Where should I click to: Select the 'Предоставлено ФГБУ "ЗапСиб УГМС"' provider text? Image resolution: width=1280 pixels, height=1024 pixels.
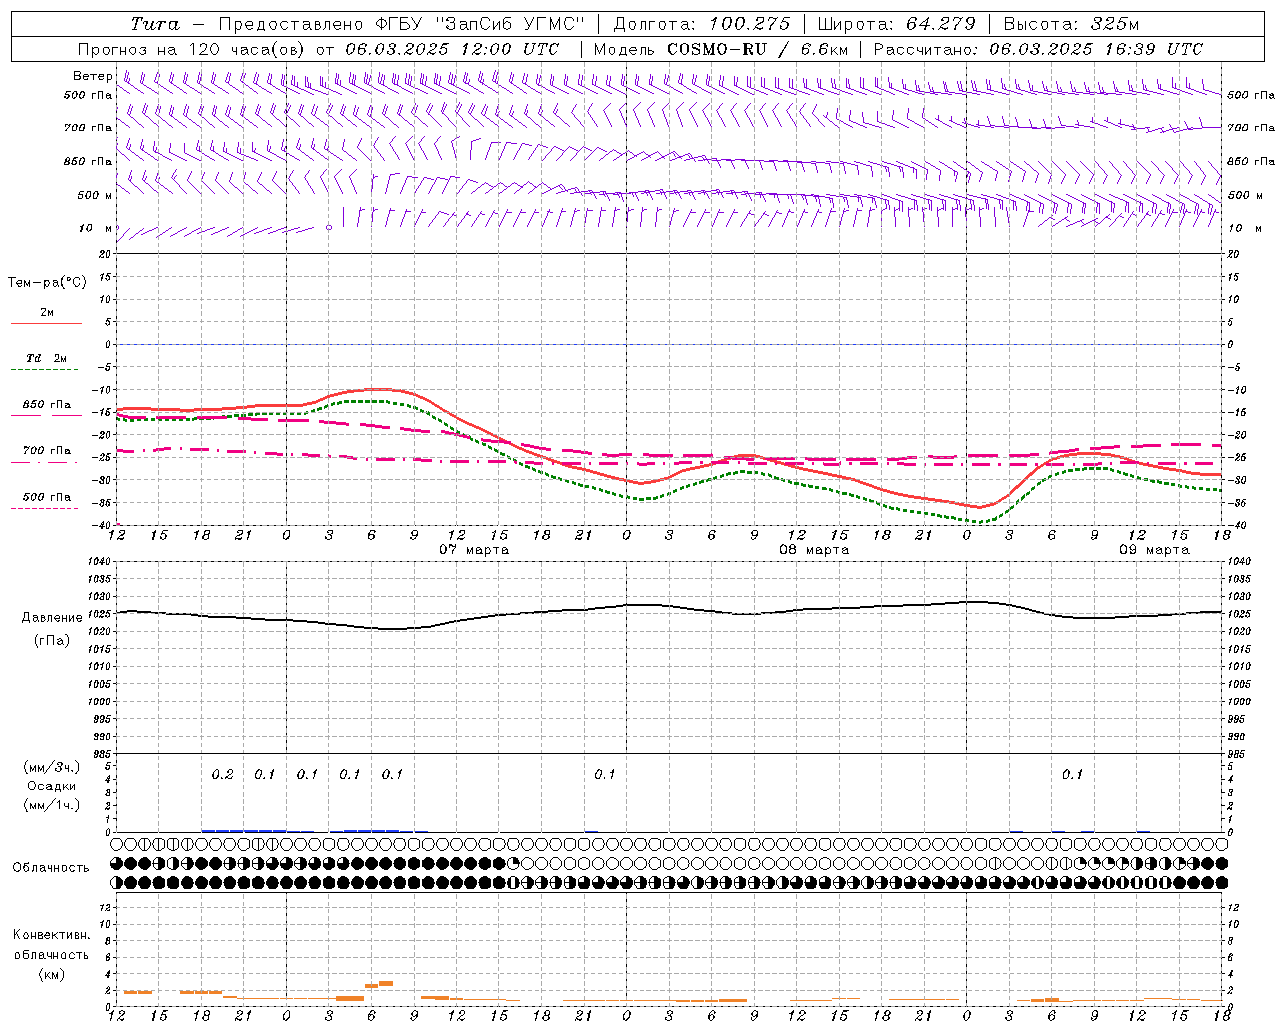coord(401,24)
